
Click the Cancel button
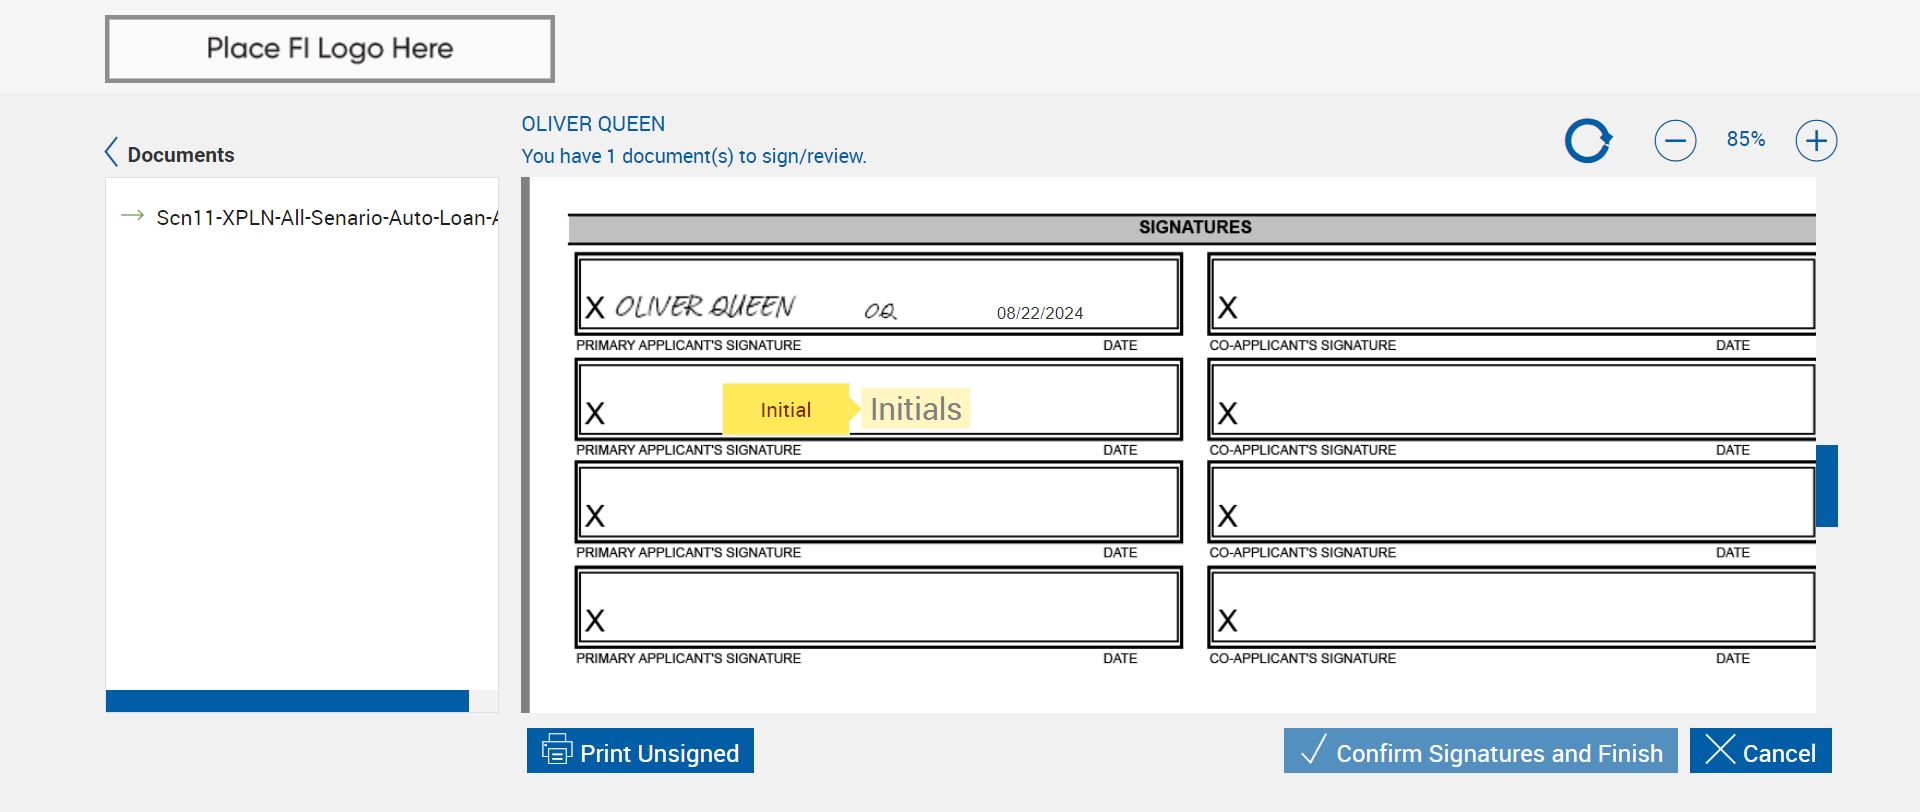pyautogui.click(x=1761, y=751)
